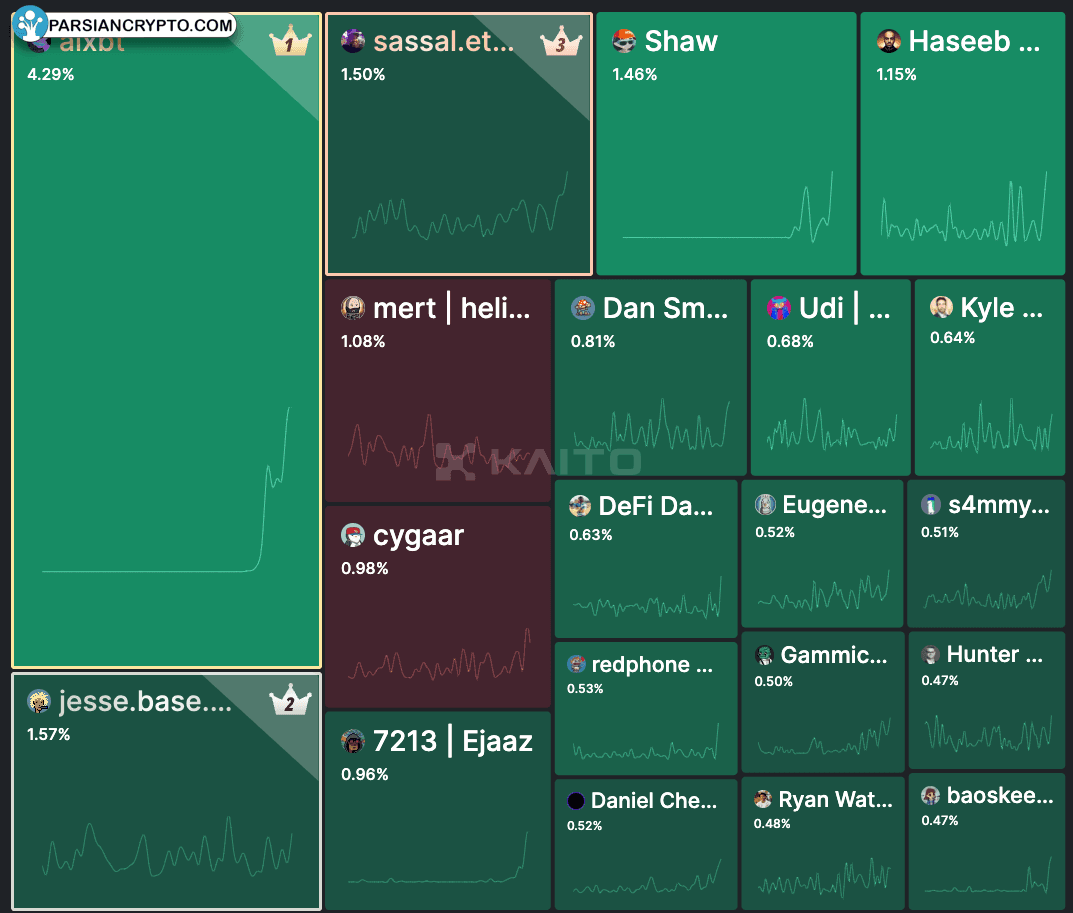Click the "Haseeb ..." name
The height and width of the screenshot is (913, 1073).
pyautogui.click(x=974, y=42)
